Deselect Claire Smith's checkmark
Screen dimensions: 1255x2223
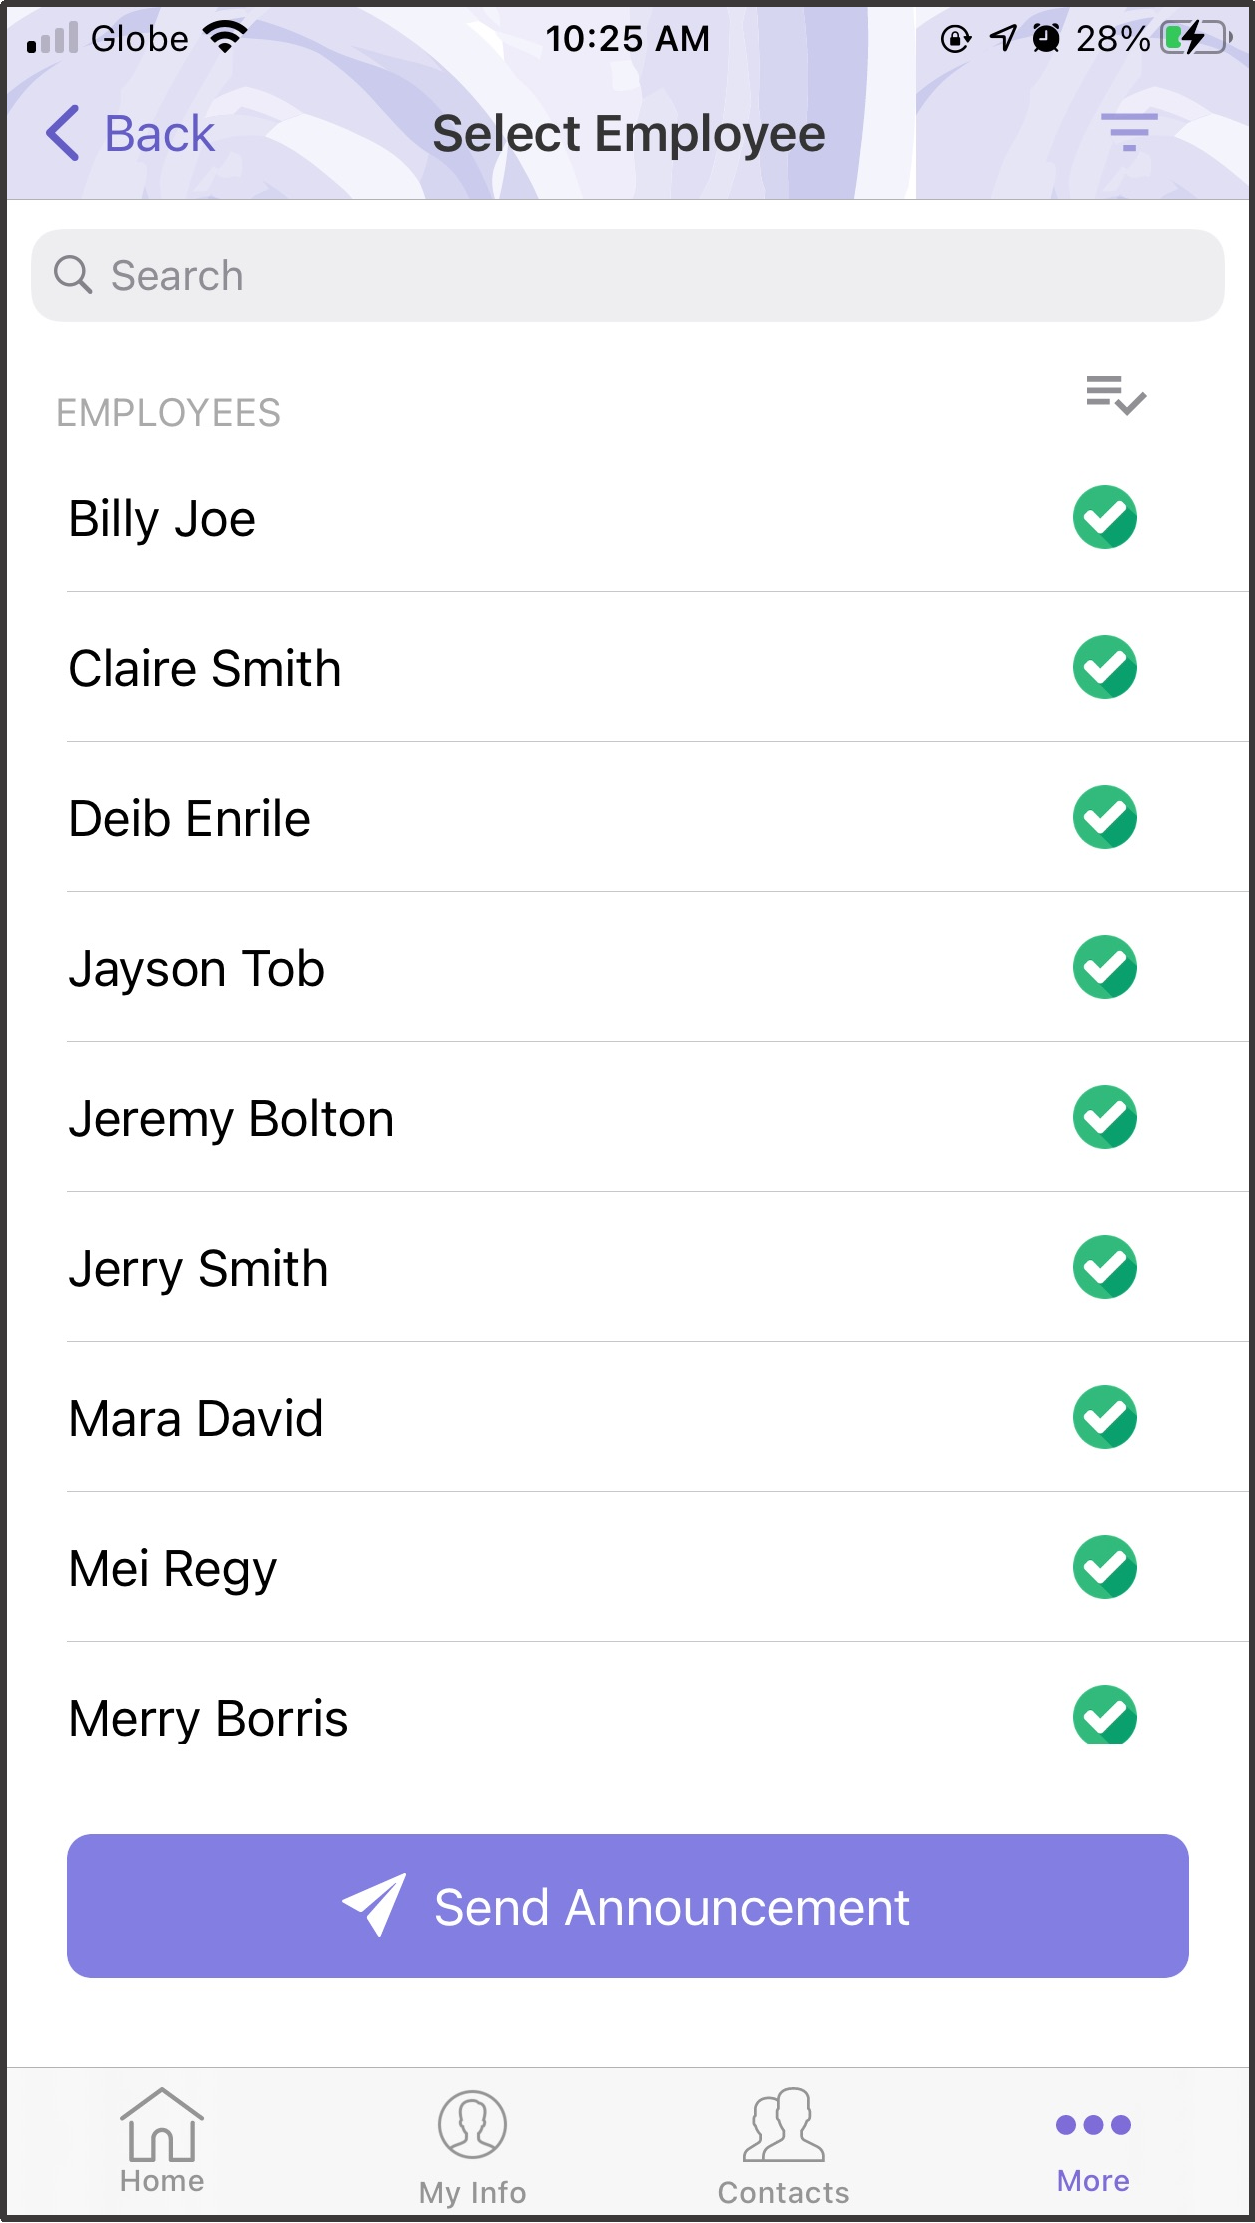1105,667
